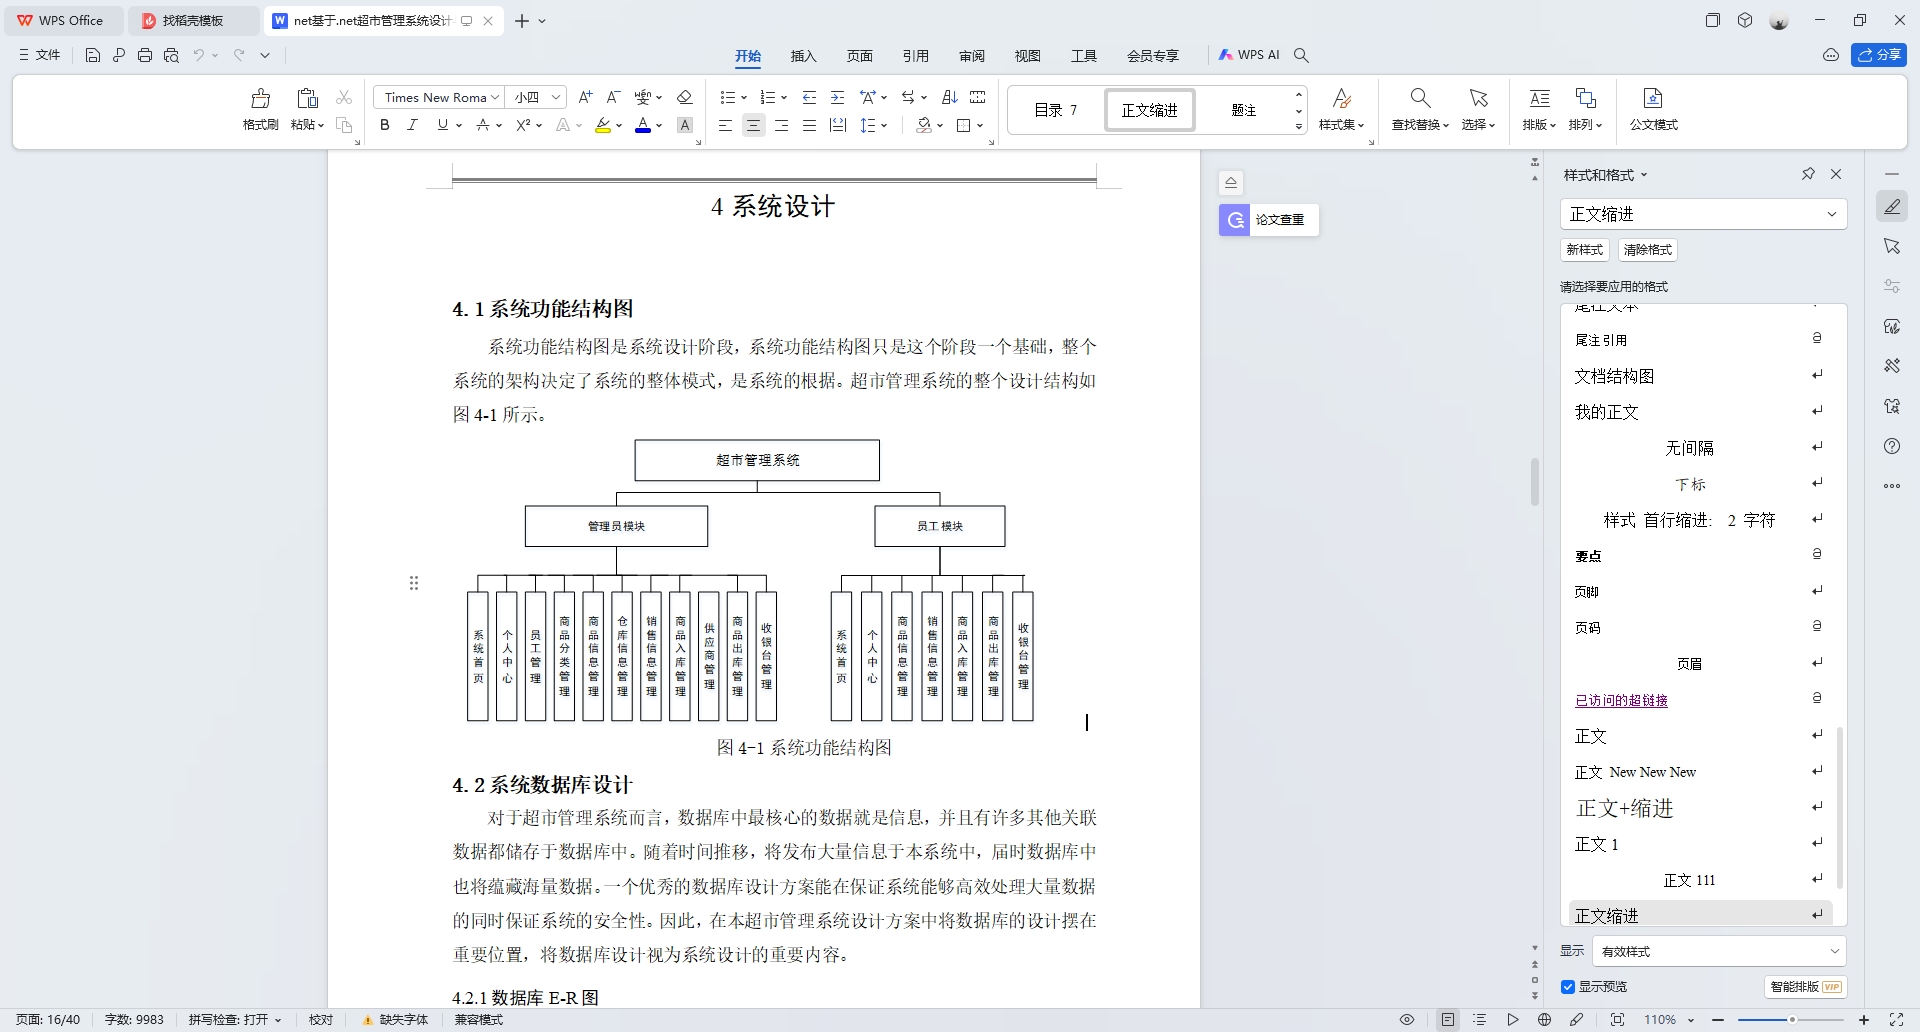This screenshot has height=1032, width=1920.
Task: Click the Paste clipboard icon
Action: pos(307,98)
